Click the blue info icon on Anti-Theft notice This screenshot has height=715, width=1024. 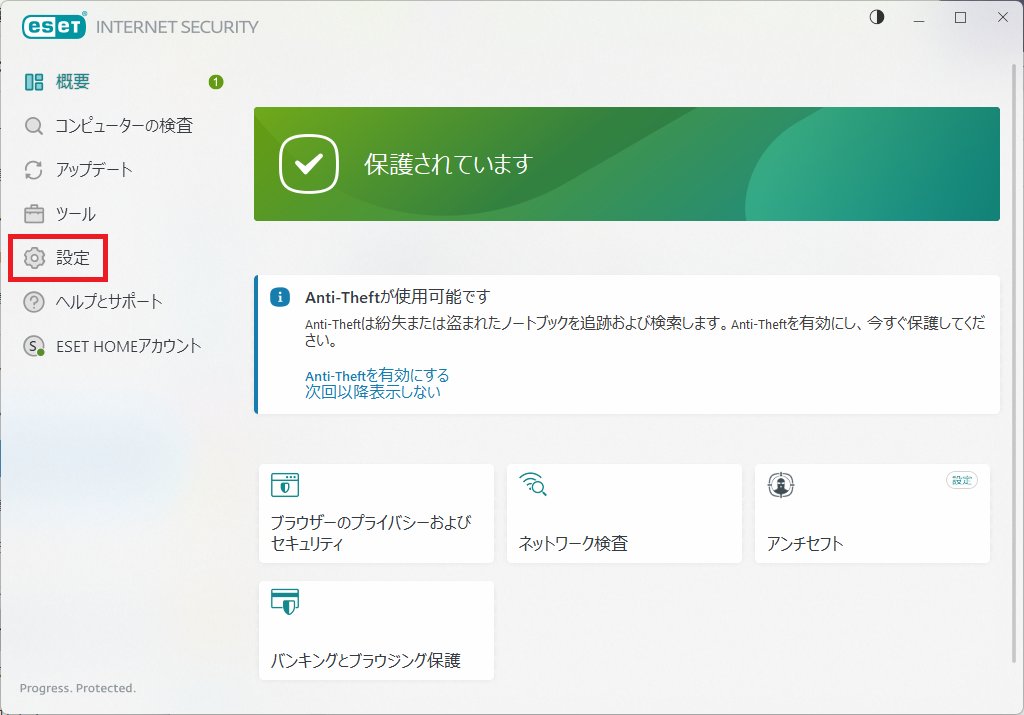click(280, 297)
